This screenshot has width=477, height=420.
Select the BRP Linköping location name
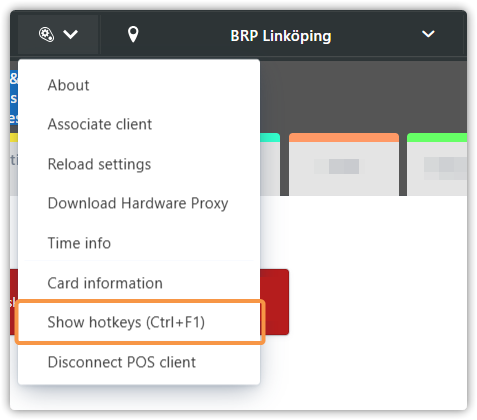coord(281,36)
